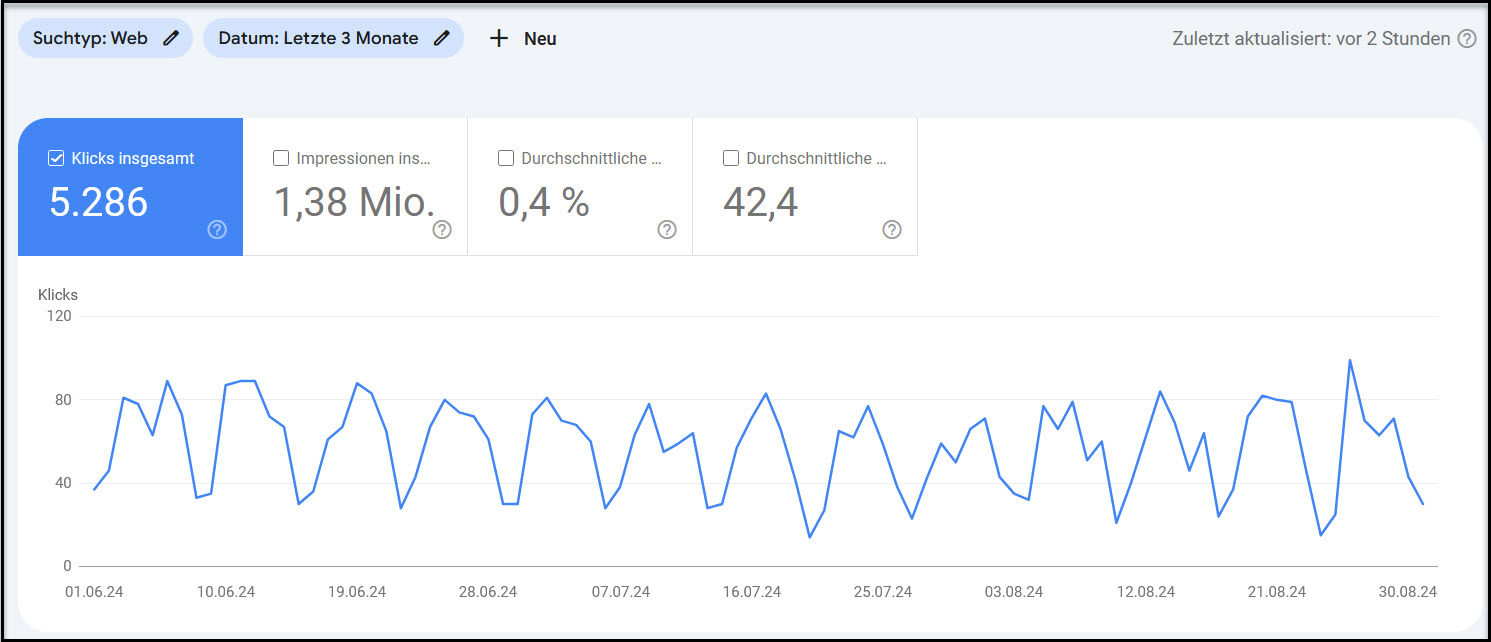
Task: Open help icon in Impressionen card
Action: coord(442,229)
